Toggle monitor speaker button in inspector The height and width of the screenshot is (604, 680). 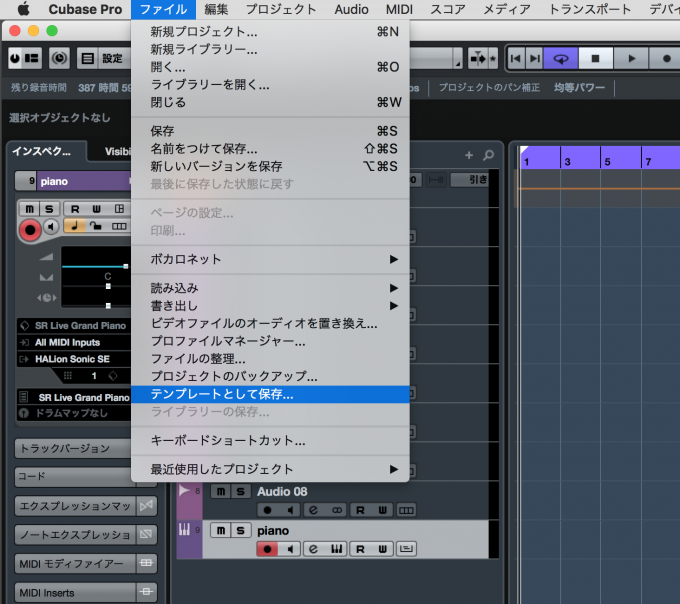(51, 226)
